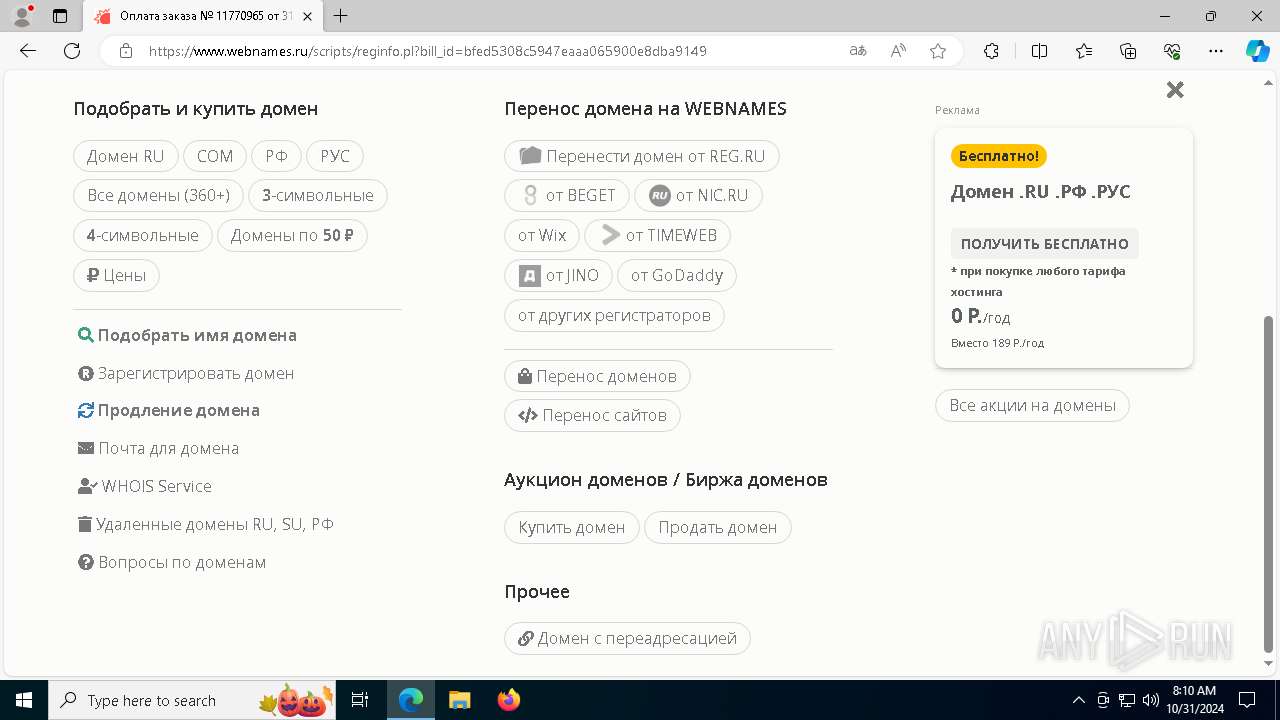Screen dimensions: 1280x720
Task: Add page to favorites star icon
Action: 938,51
